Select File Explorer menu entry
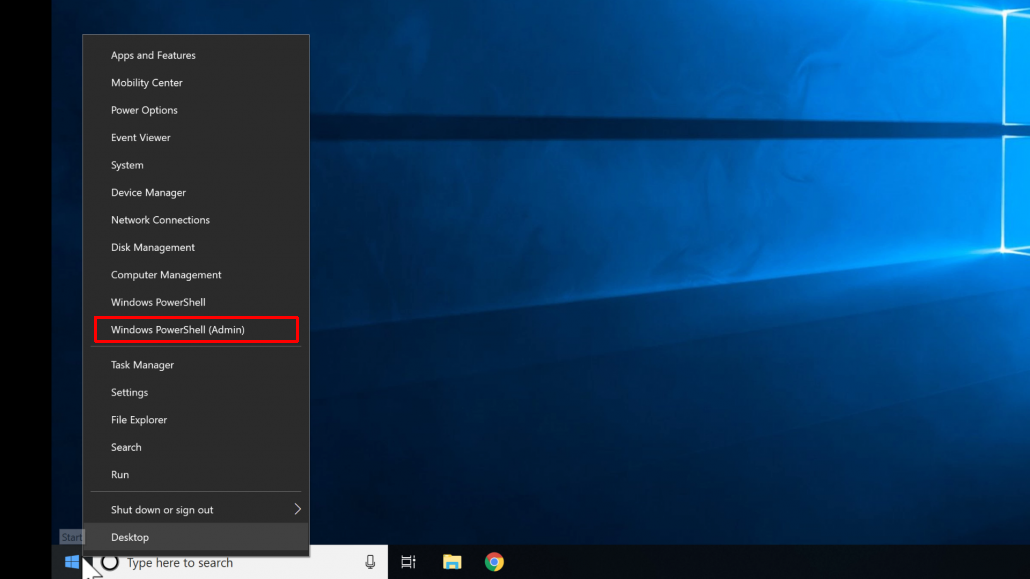The width and height of the screenshot is (1030, 579). [x=196, y=420]
